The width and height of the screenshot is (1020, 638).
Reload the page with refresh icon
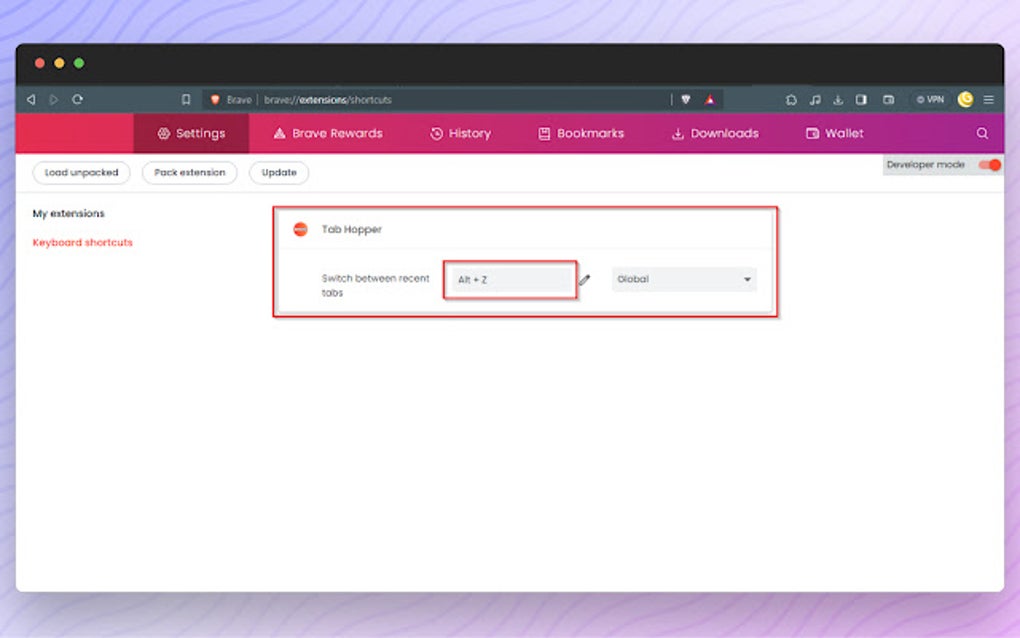77,100
